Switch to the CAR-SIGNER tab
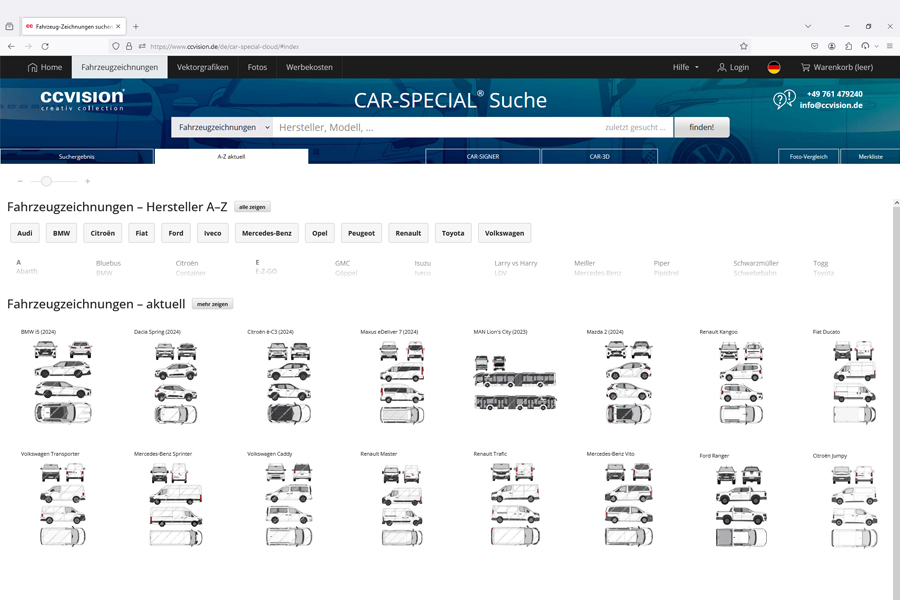This screenshot has height=600, width=900. [x=483, y=157]
